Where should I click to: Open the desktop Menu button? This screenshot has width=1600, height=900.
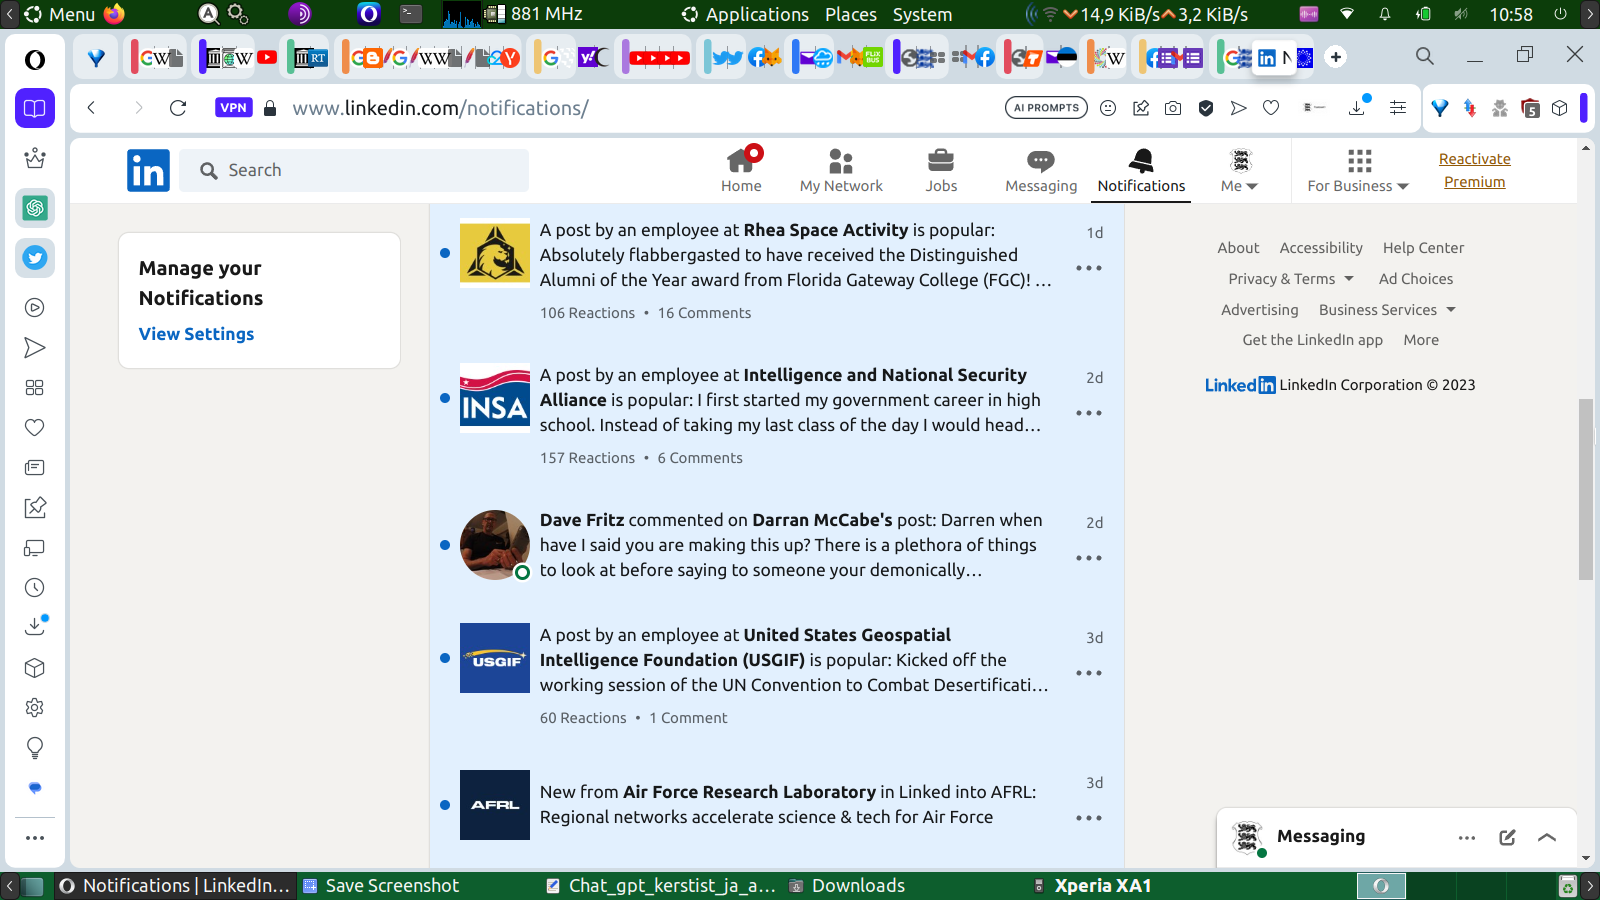(x=59, y=14)
